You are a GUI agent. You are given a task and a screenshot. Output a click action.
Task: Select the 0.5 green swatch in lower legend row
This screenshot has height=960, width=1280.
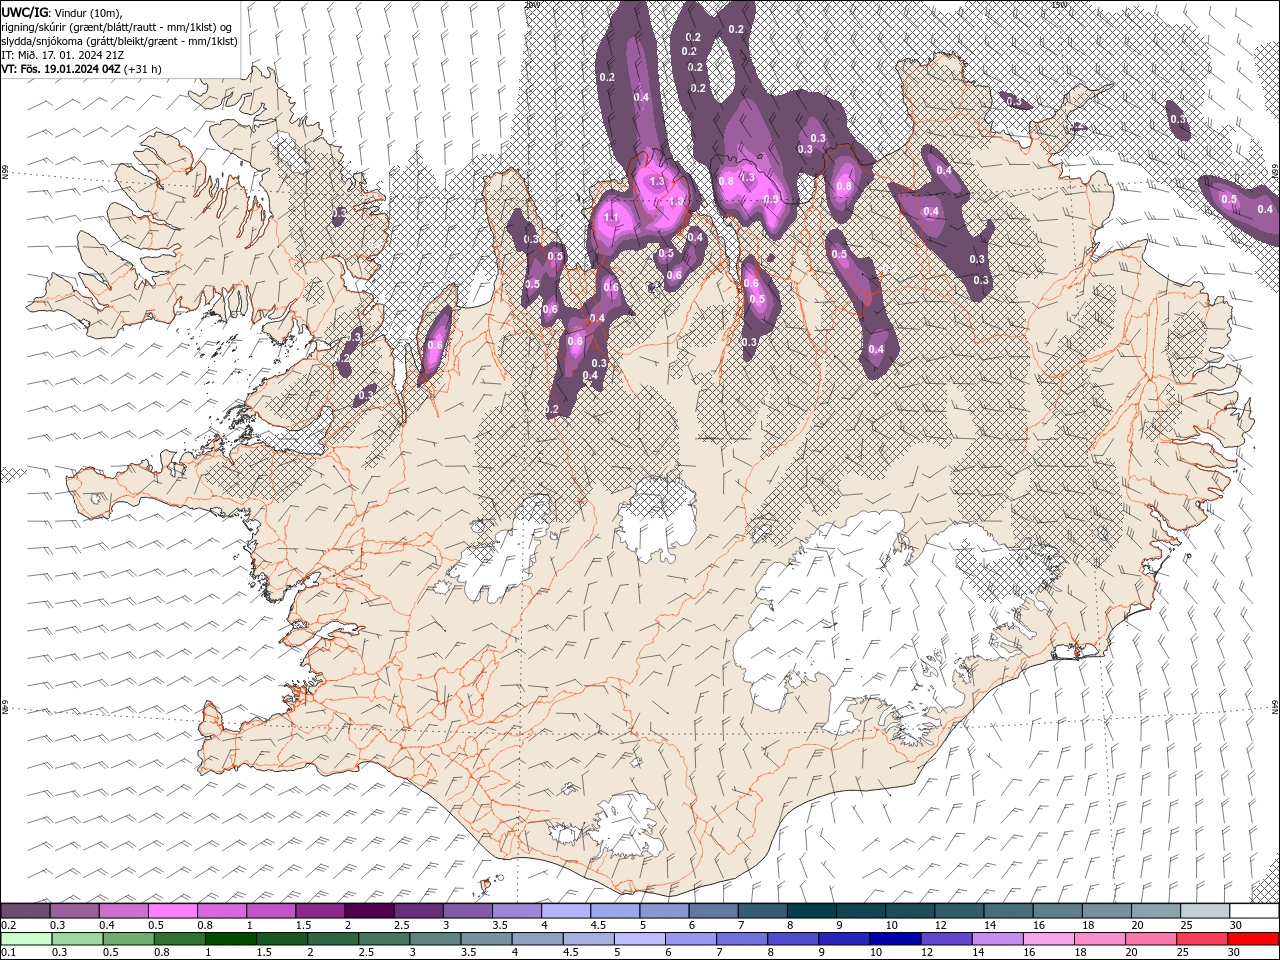pyautogui.click(x=128, y=939)
